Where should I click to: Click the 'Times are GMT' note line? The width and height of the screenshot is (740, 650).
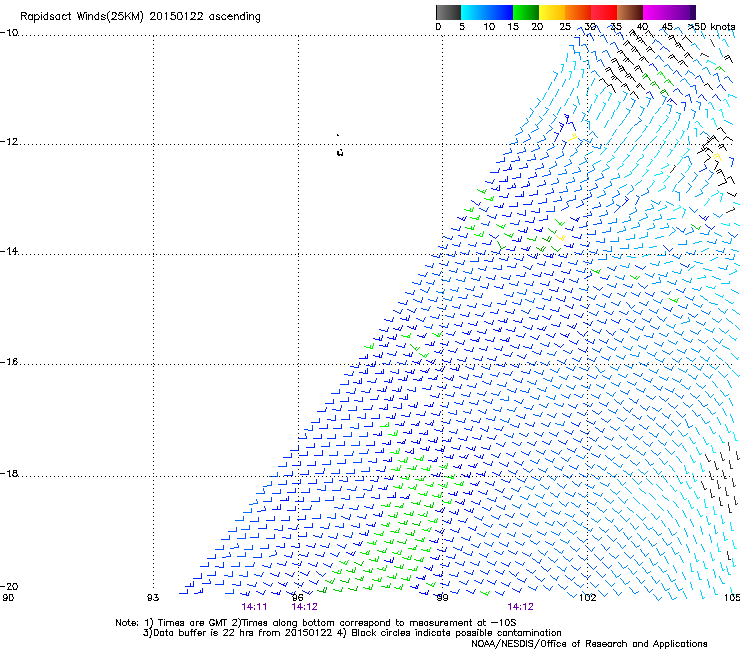316,623
